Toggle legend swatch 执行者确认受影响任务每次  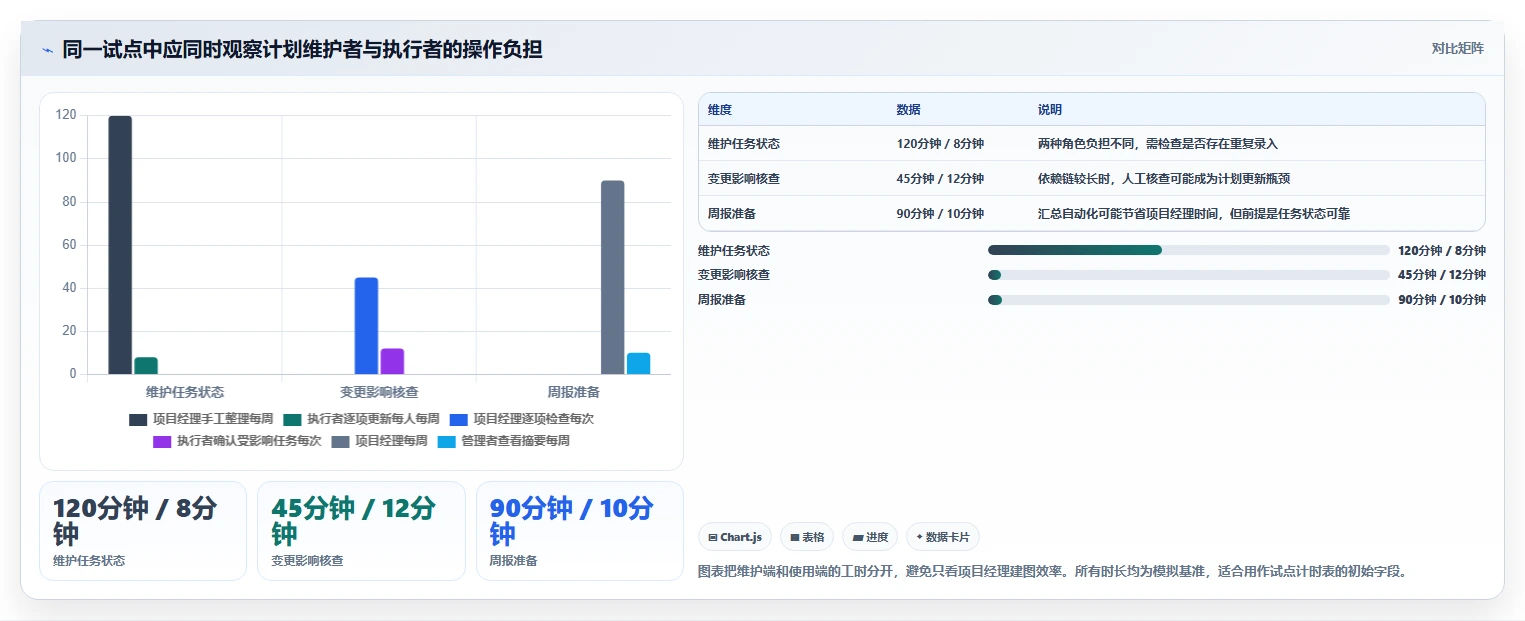(x=162, y=441)
